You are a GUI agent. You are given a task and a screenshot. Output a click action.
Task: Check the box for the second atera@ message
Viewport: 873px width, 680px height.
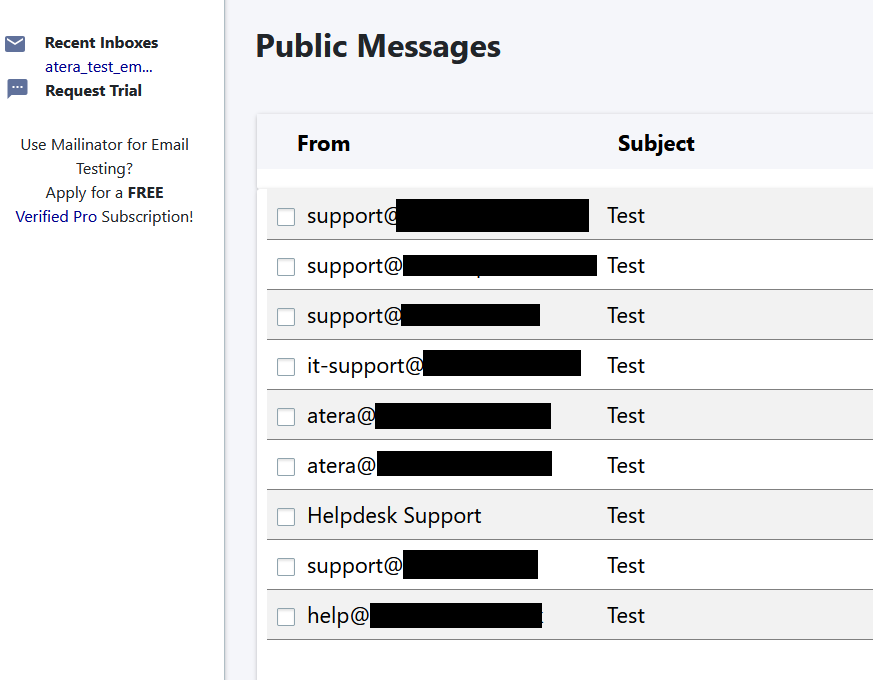point(286,467)
